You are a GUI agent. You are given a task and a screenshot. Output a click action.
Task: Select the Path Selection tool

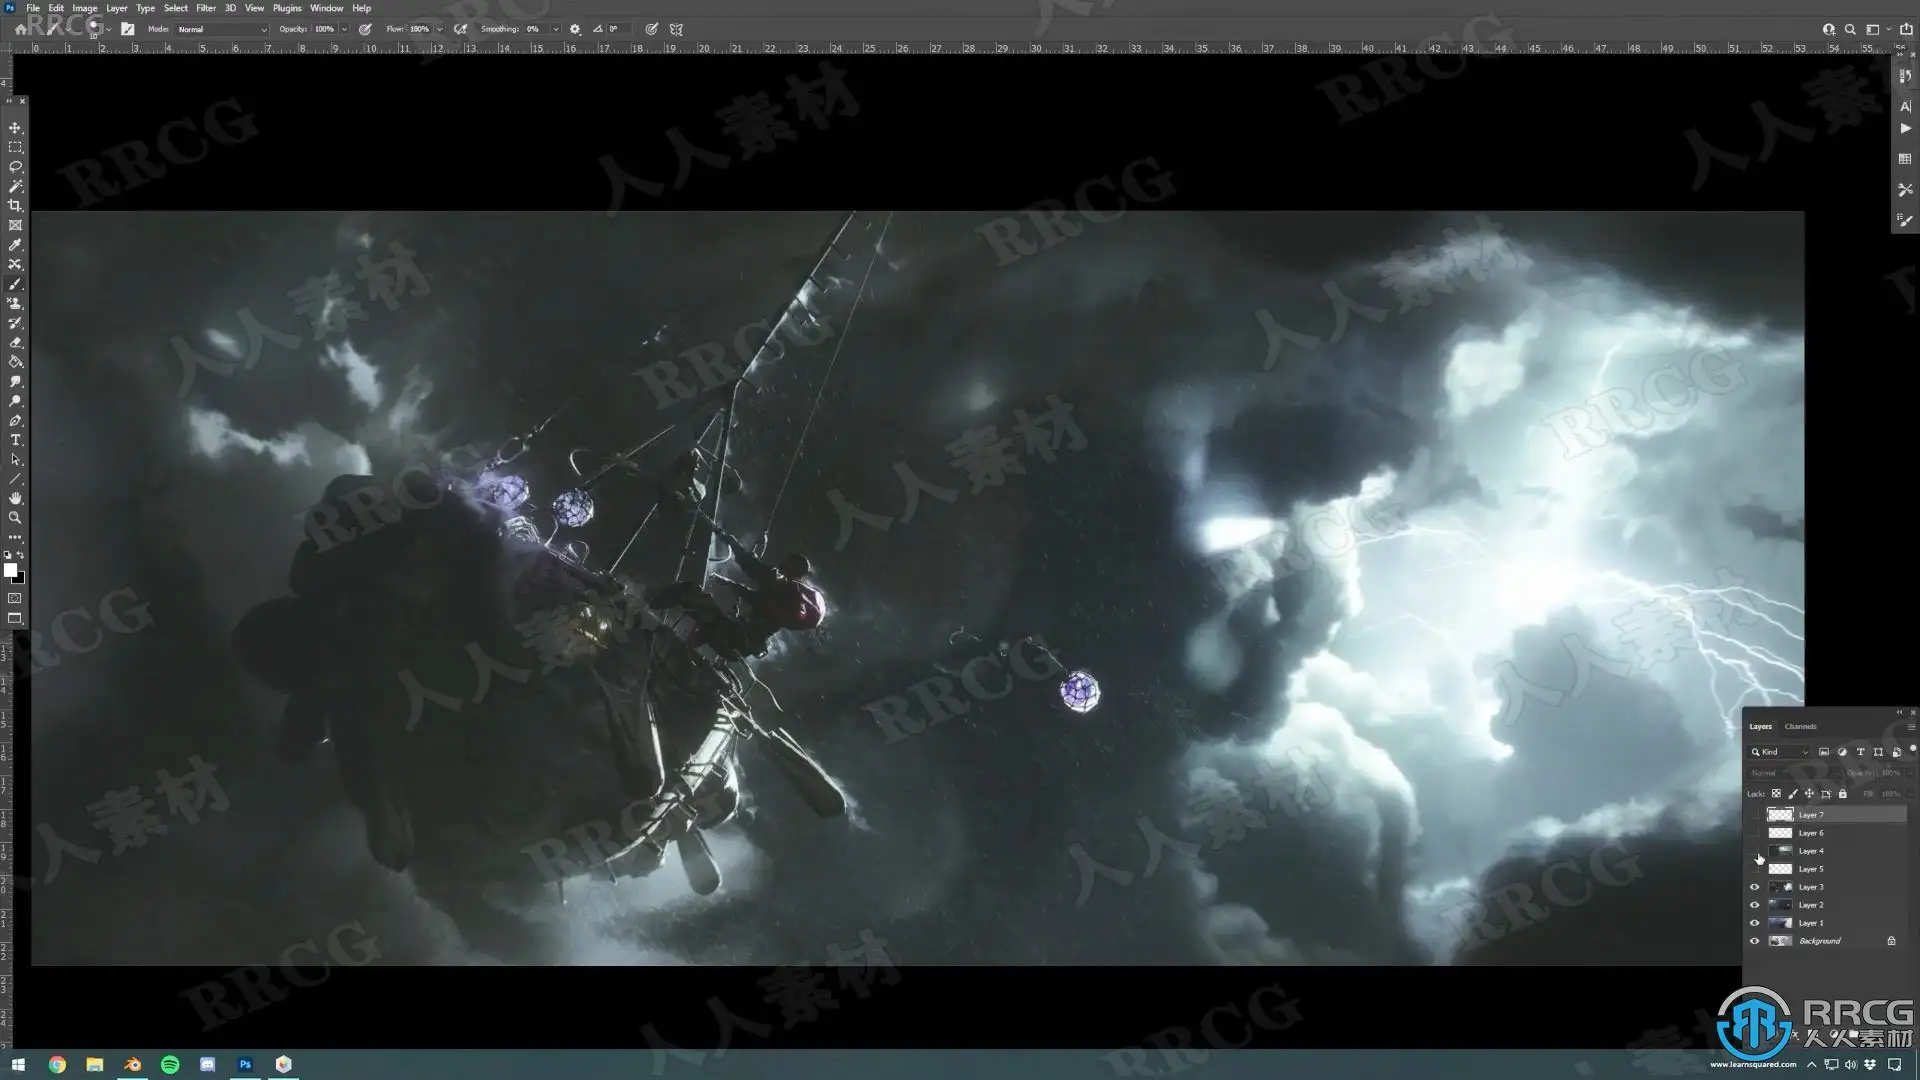[x=15, y=459]
